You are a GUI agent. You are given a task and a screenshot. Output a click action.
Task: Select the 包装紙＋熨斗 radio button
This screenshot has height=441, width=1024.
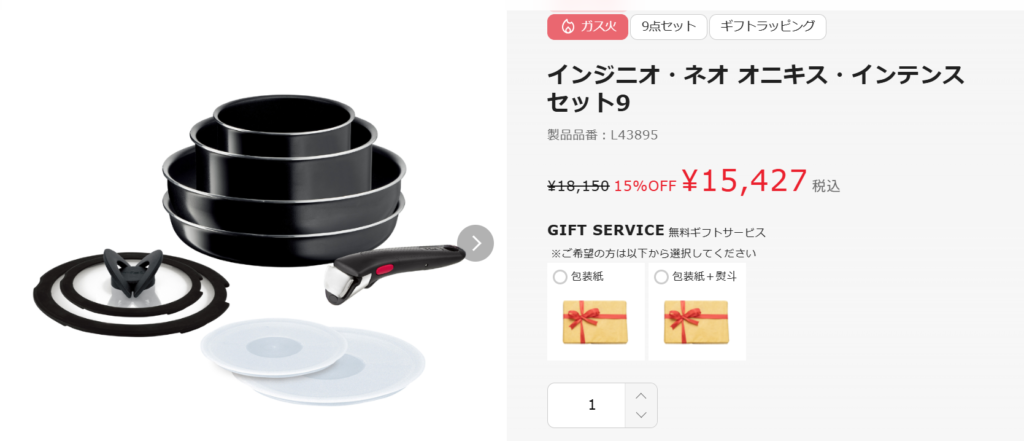click(x=661, y=277)
